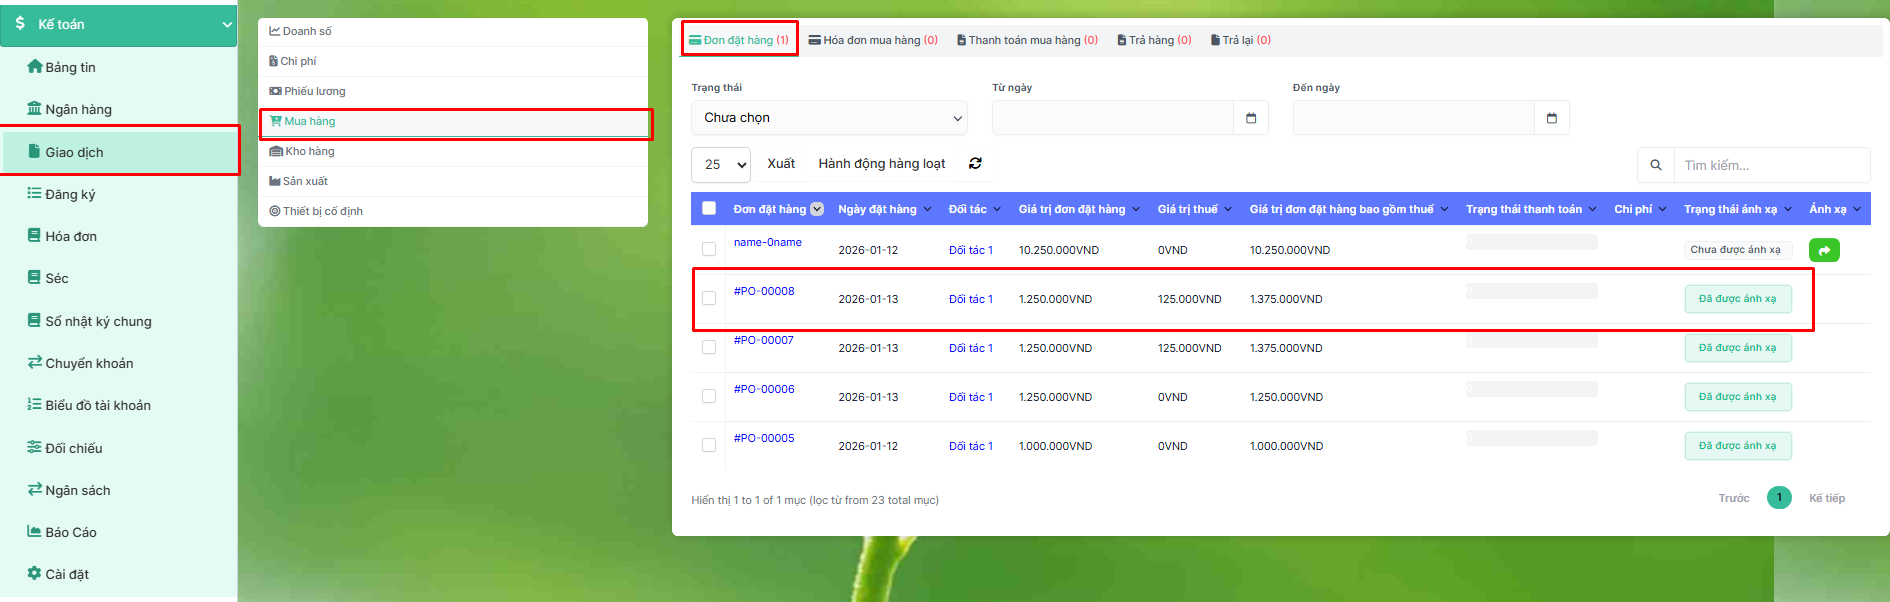The image size is (1890, 602).
Task: Check the select-all checkbox in table header
Action: coord(709,209)
